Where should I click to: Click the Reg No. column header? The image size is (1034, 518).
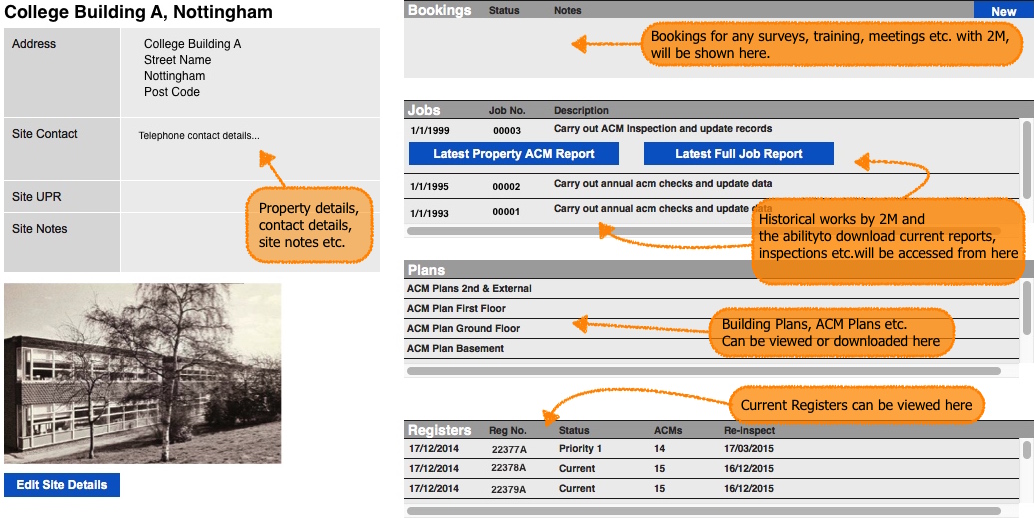(x=508, y=430)
